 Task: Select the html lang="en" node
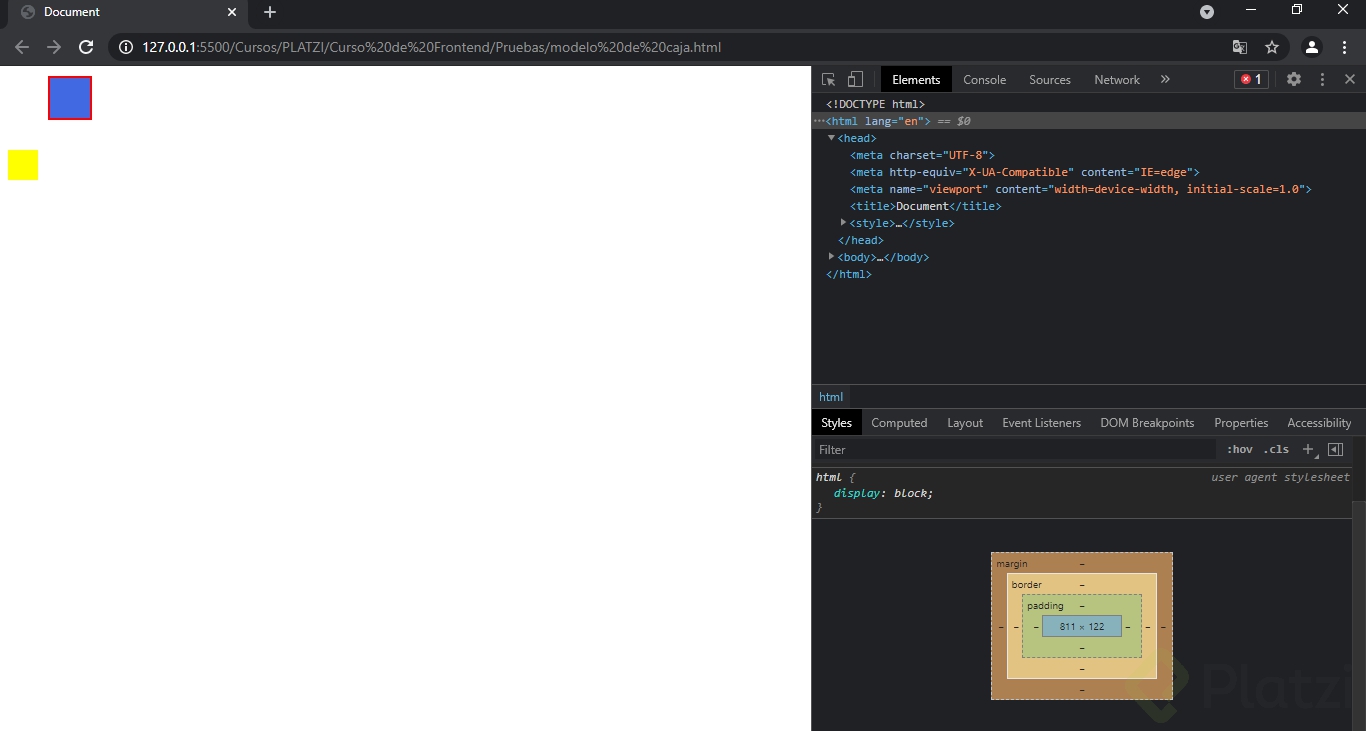click(x=878, y=121)
